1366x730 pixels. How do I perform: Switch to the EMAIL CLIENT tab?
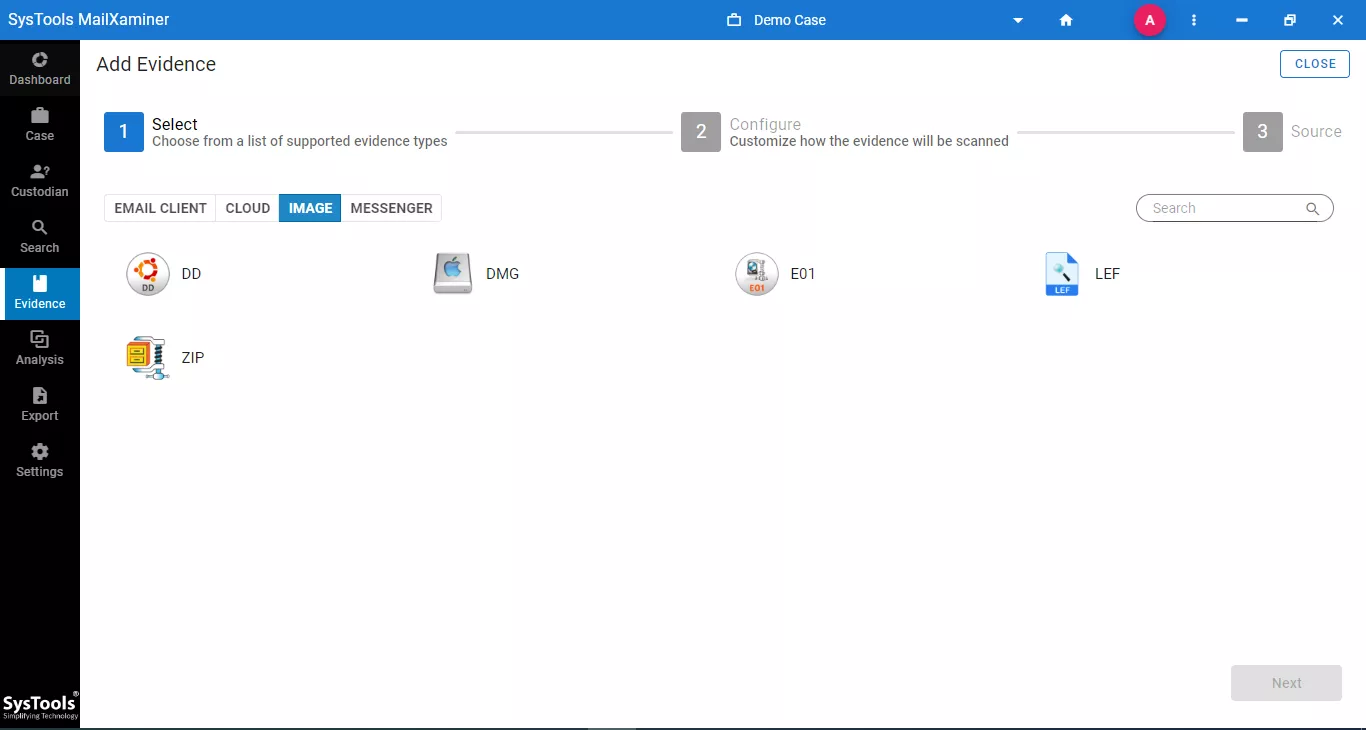[160, 208]
